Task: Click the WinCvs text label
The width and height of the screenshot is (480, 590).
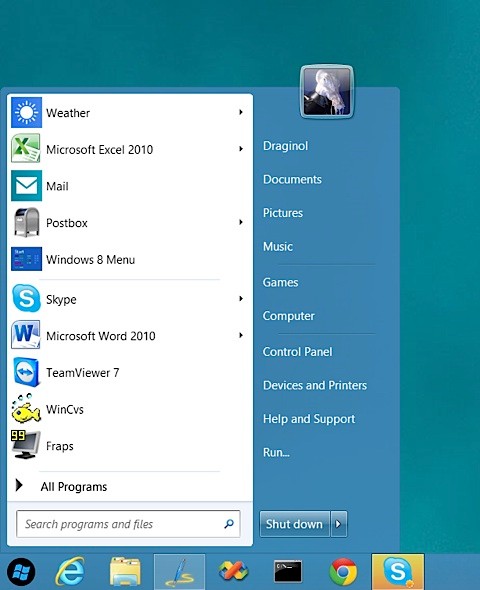Action: click(x=65, y=409)
